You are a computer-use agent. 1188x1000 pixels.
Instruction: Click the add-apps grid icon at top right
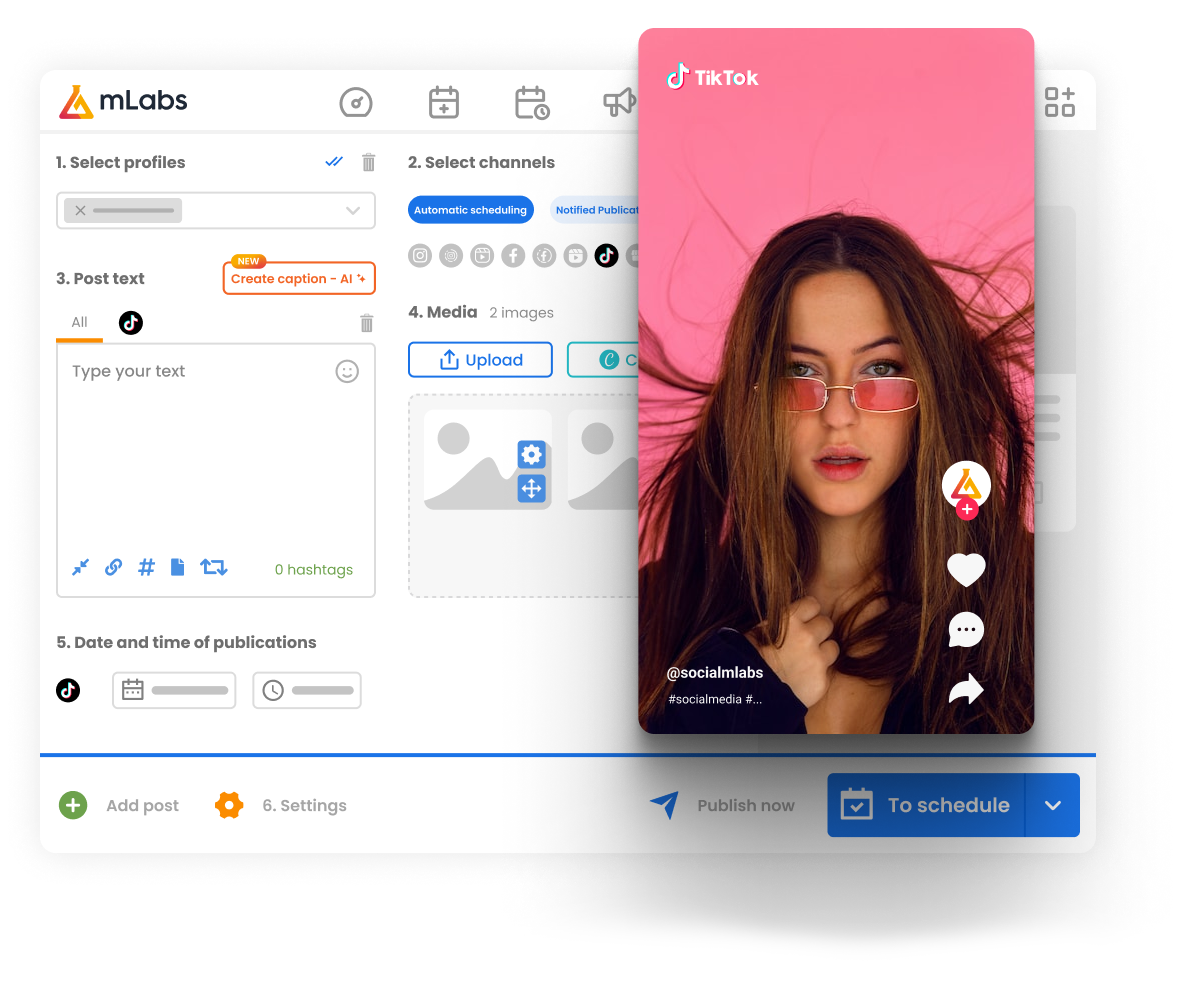click(1059, 102)
